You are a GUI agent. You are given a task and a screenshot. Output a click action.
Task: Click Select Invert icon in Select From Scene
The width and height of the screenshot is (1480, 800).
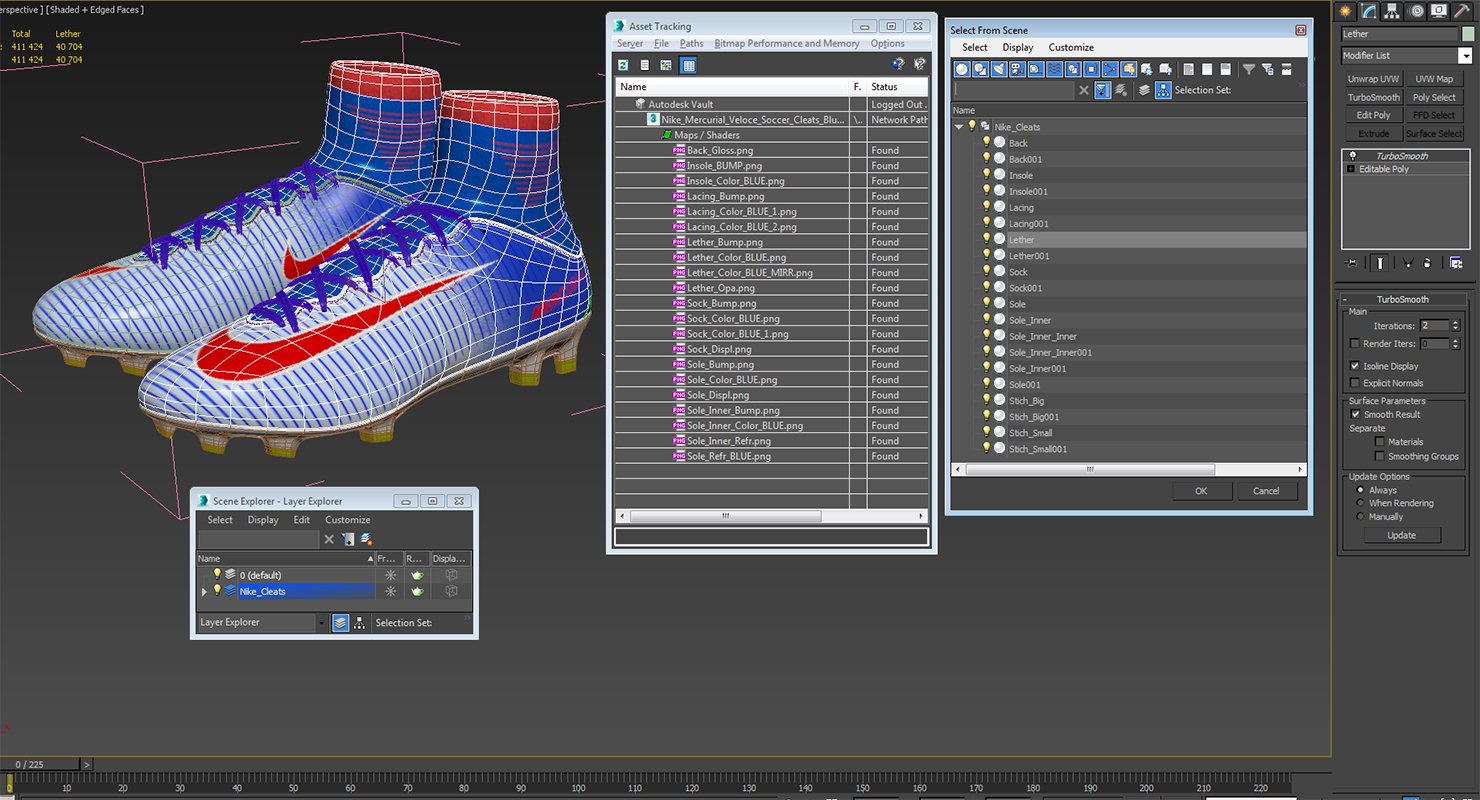click(1225, 69)
